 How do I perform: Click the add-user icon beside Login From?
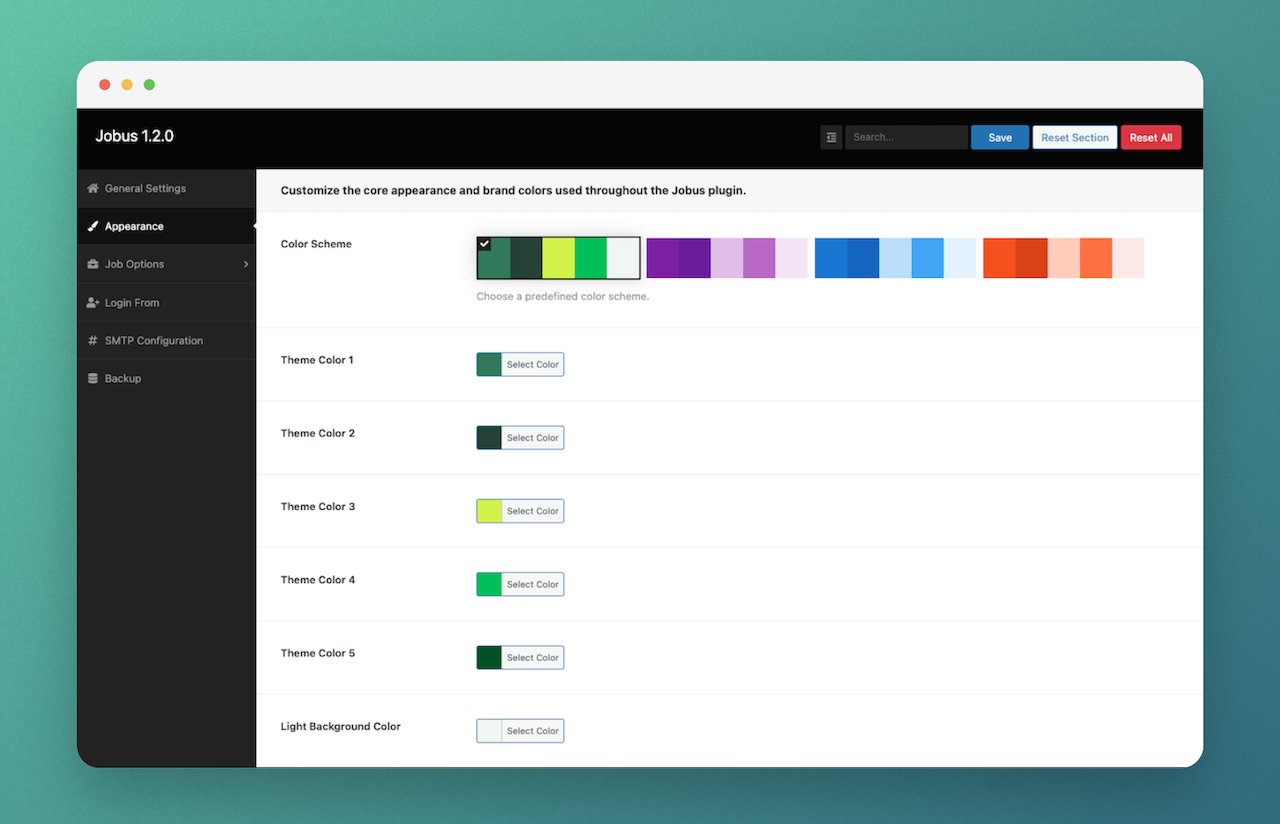tap(91, 302)
